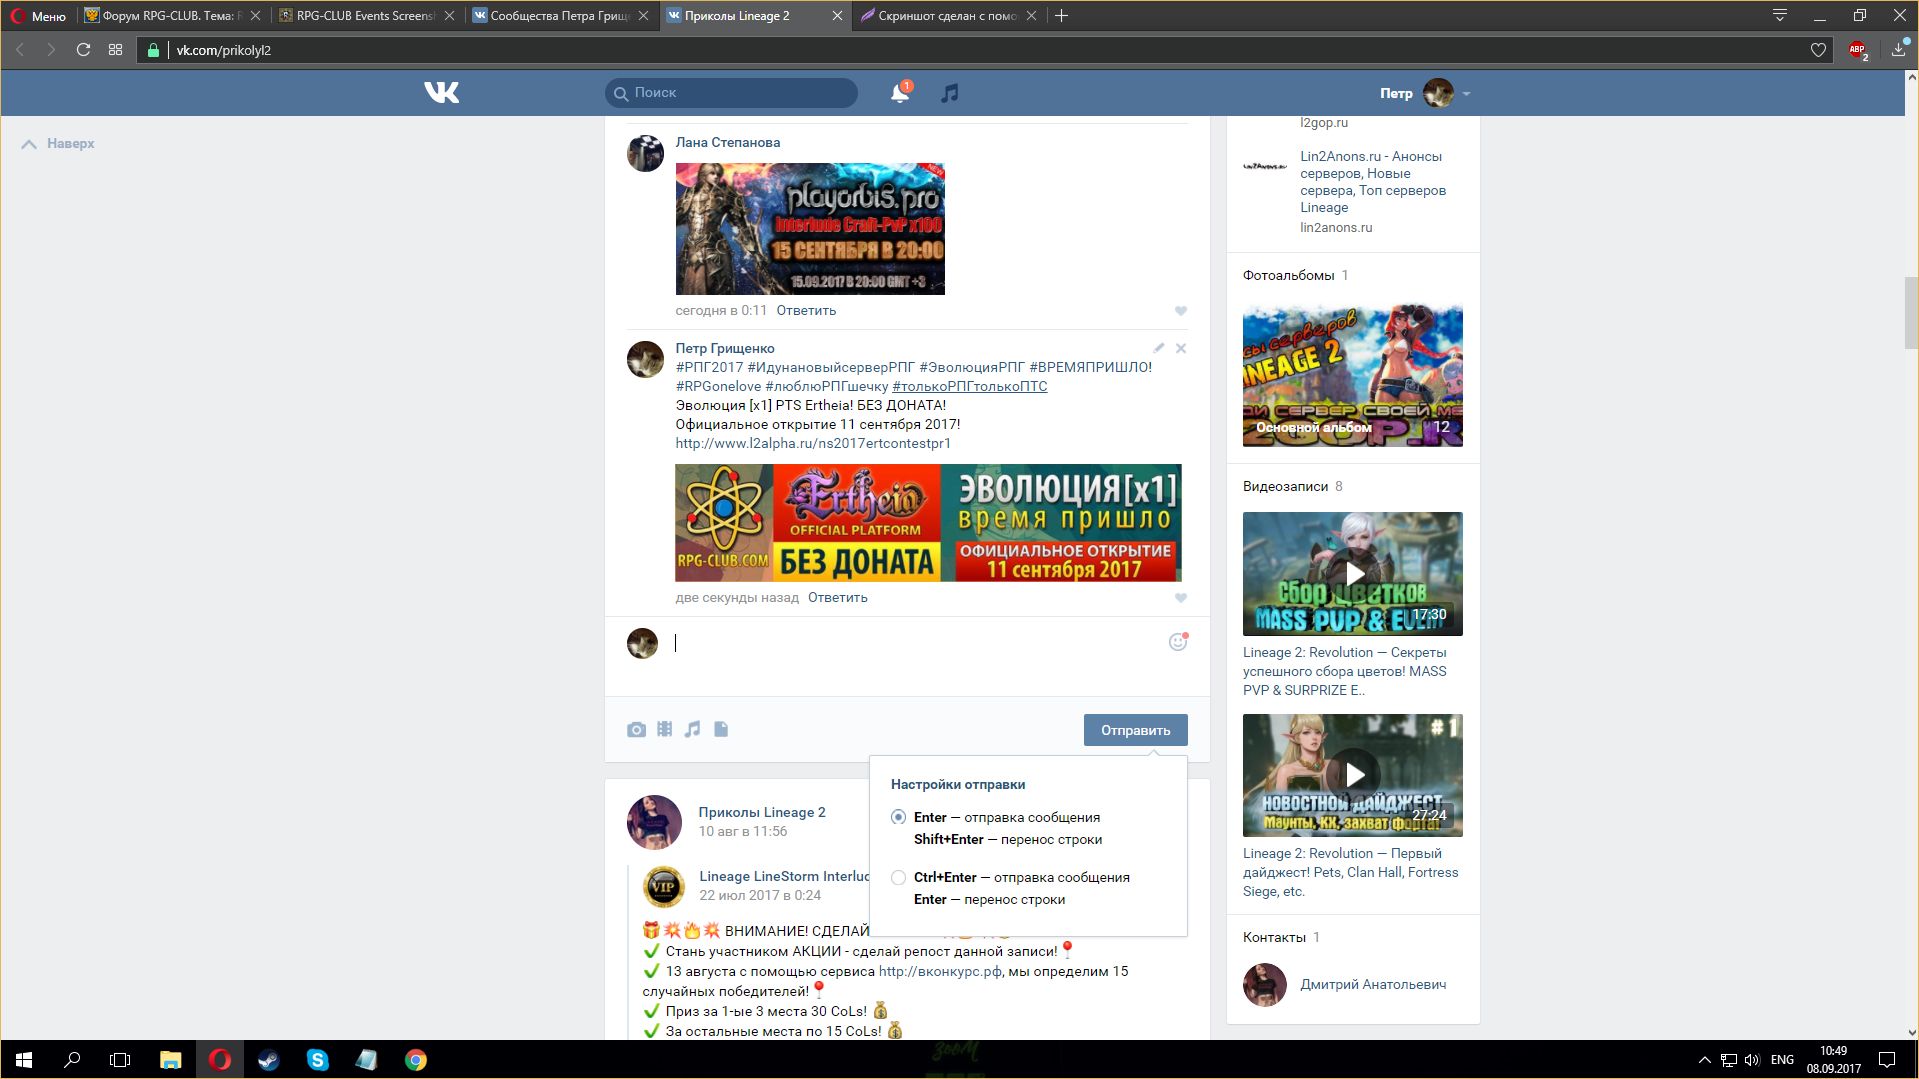
Task: Delete Петр Грищенко's comment with X
Action: click(x=1181, y=348)
